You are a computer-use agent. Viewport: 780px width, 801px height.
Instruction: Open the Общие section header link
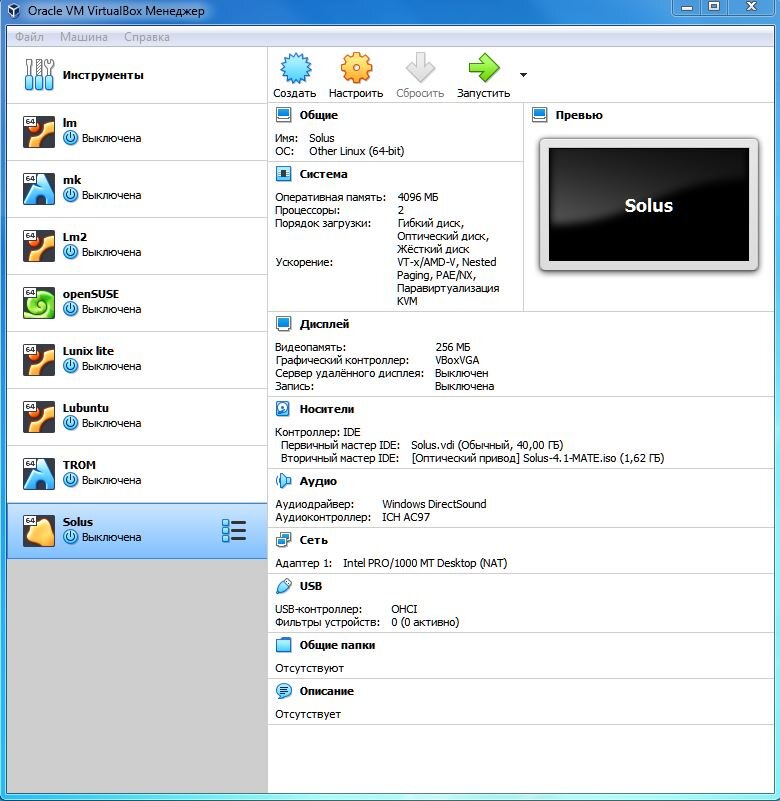pyautogui.click(x=319, y=115)
